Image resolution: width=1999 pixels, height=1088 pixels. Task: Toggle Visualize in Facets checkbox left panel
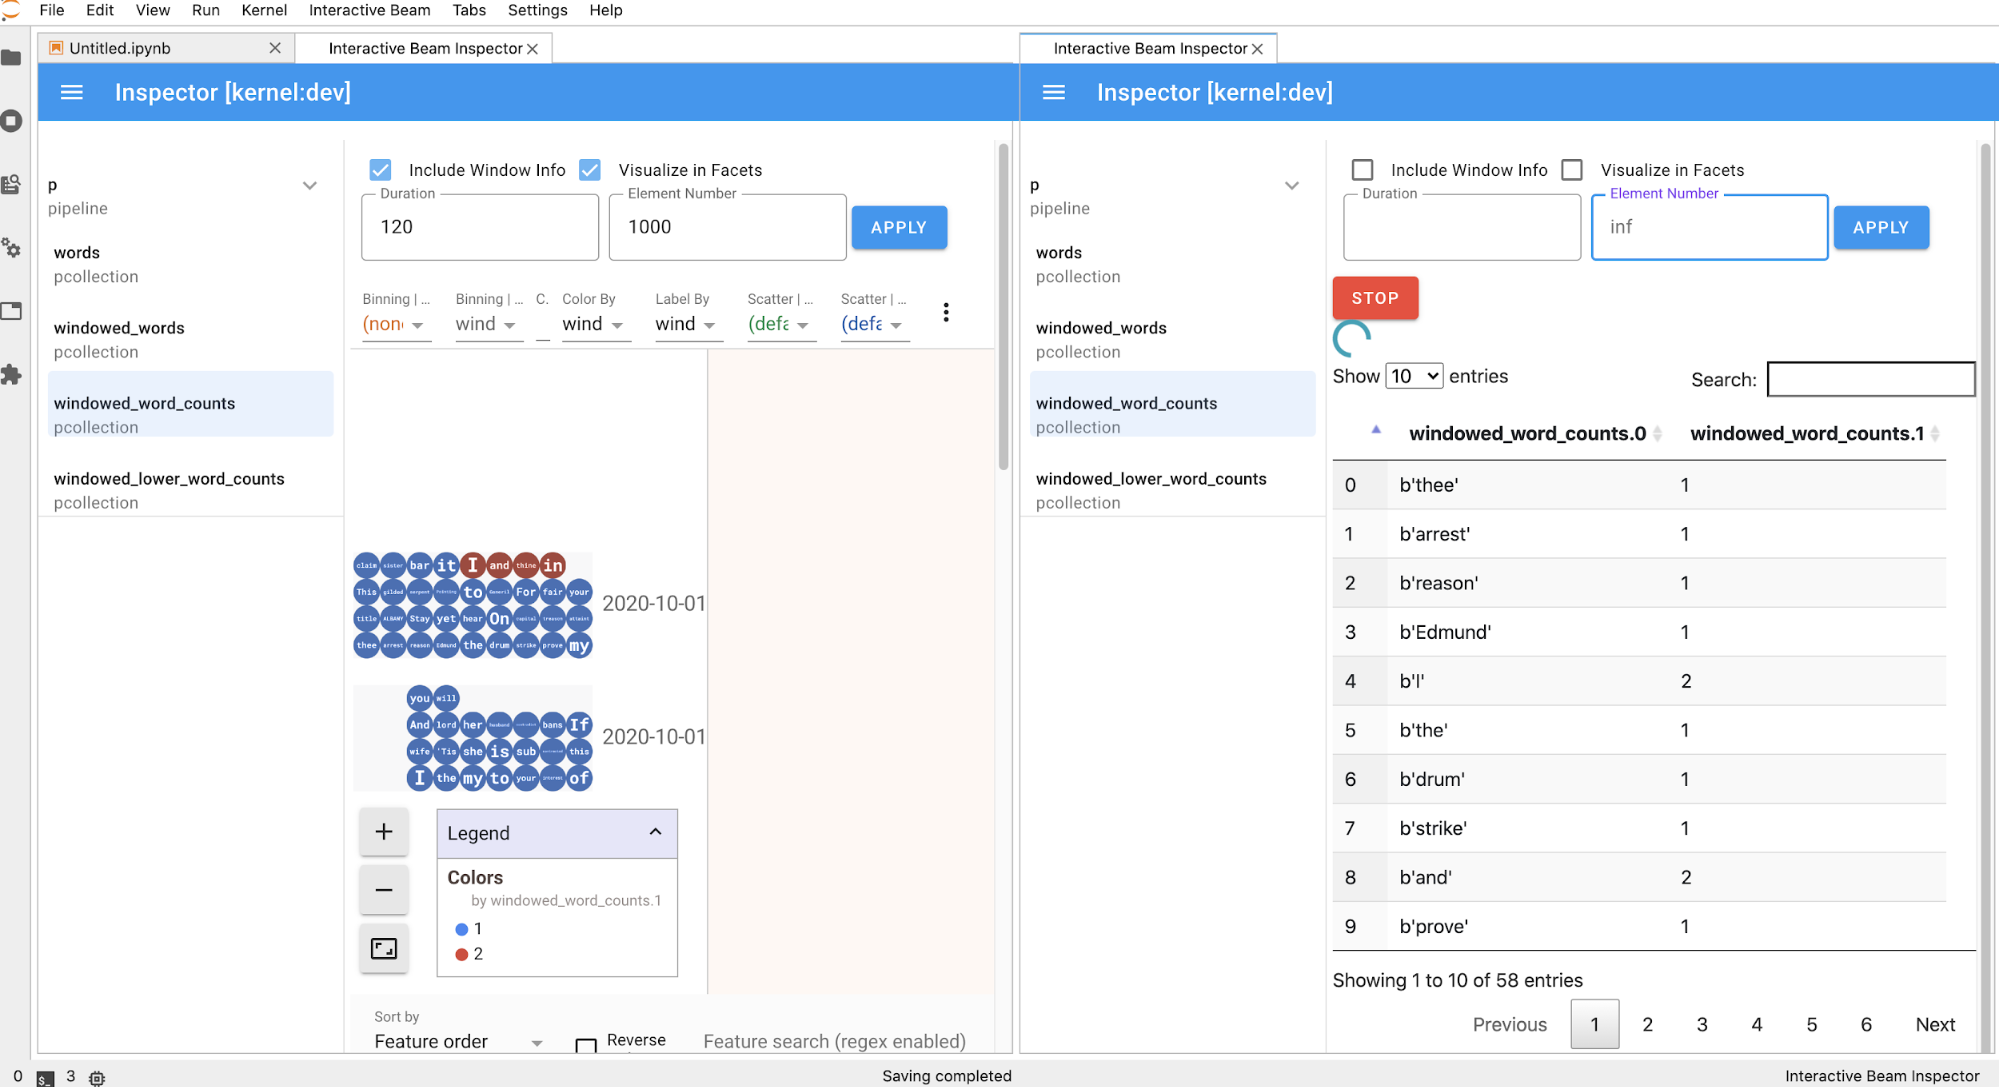click(590, 170)
